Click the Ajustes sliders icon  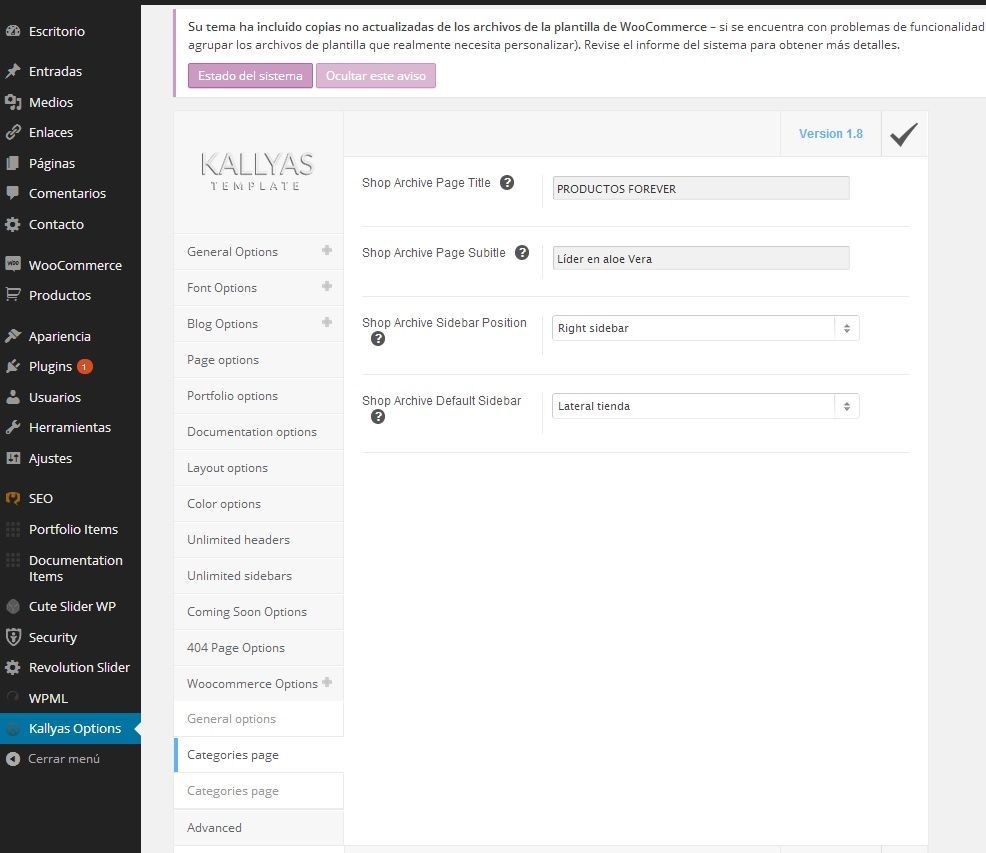[x=13, y=458]
